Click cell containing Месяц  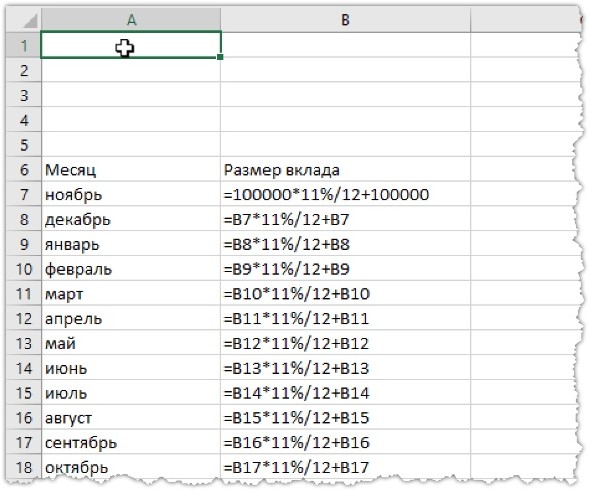pos(131,169)
